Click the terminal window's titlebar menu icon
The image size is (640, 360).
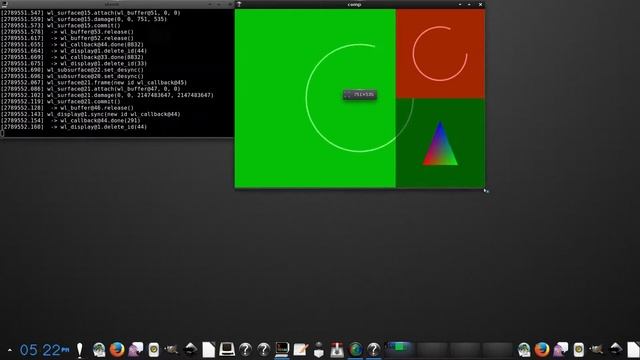(x=4, y=4)
